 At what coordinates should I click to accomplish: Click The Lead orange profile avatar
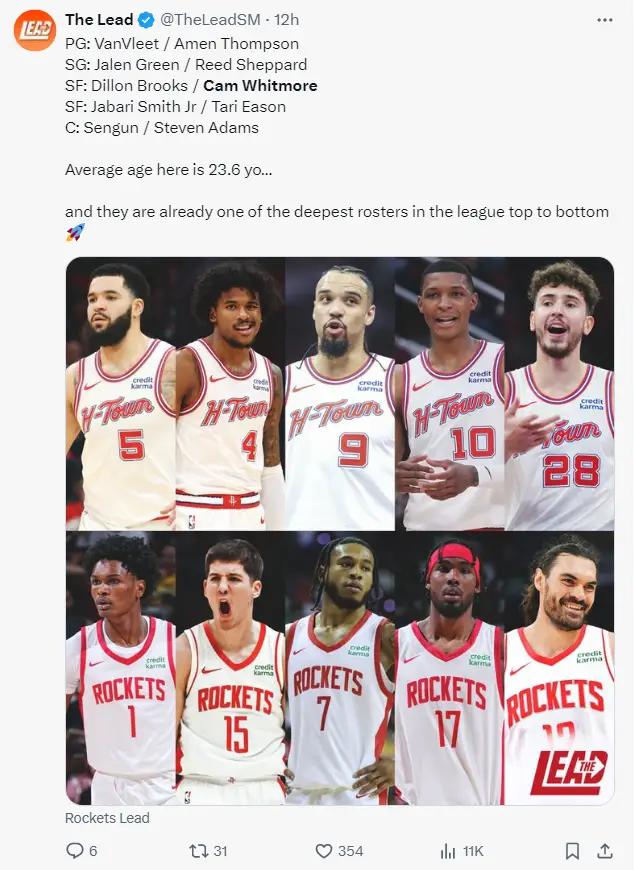click(x=35, y=30)
